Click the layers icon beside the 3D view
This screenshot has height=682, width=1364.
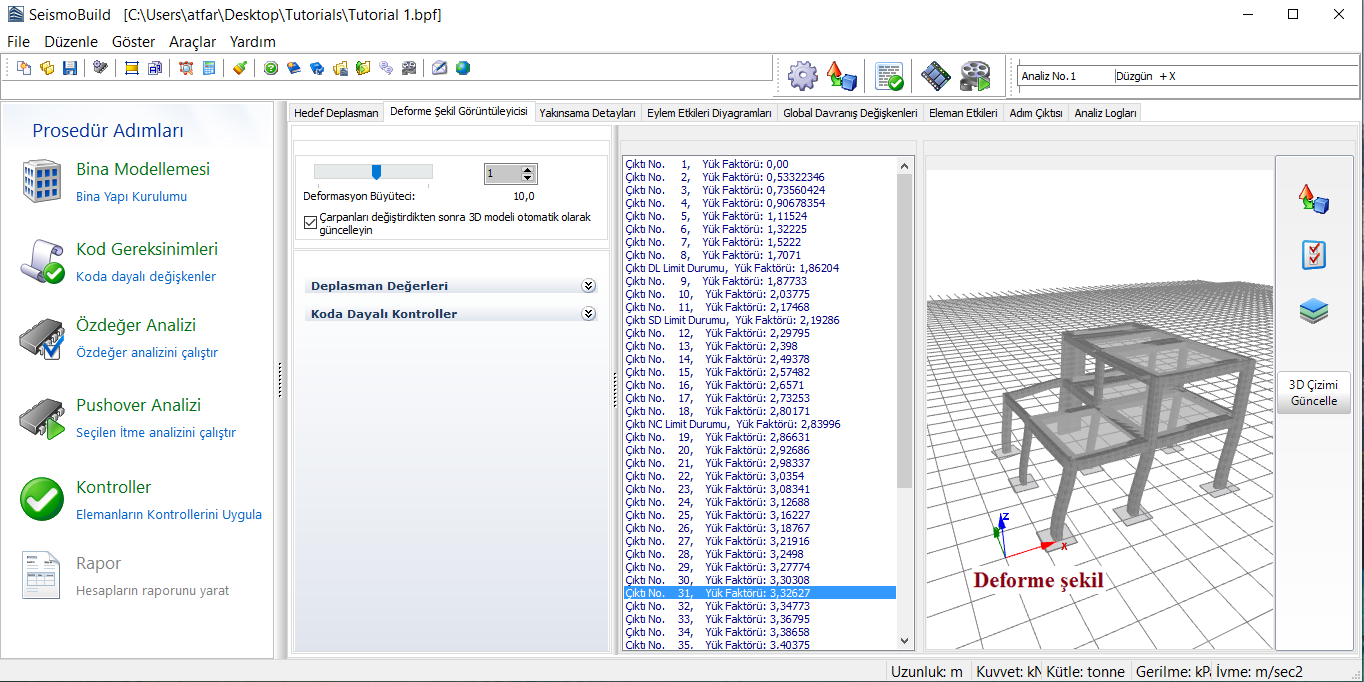coord(1313,311)
